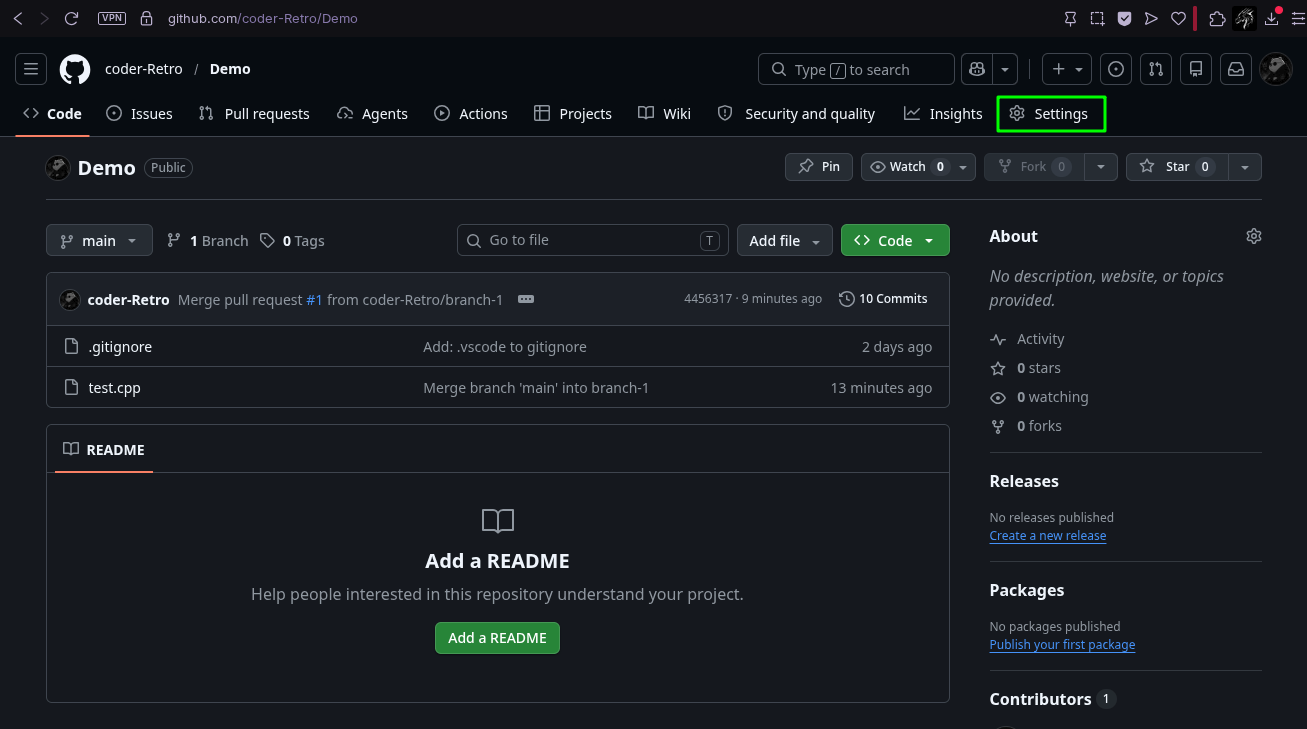
Task: Focus the Type / to search field
Action: coord(856,69)
